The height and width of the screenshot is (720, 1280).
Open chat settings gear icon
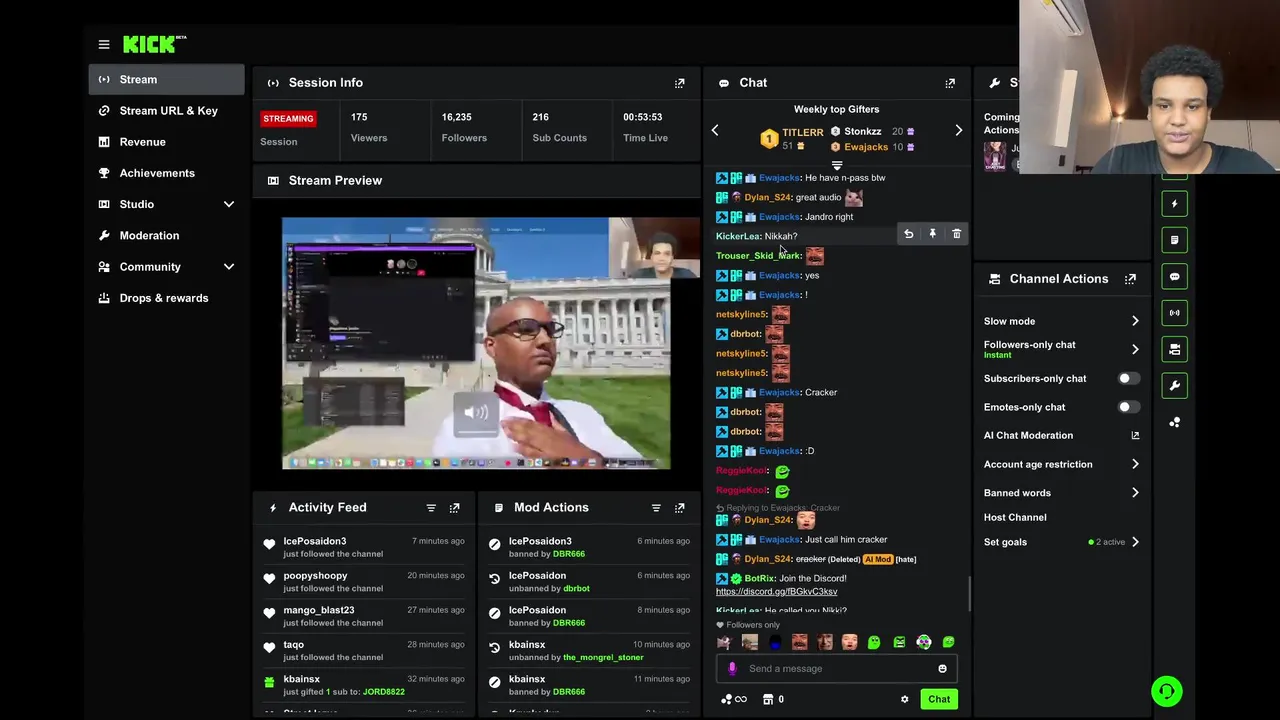(904, 699)
